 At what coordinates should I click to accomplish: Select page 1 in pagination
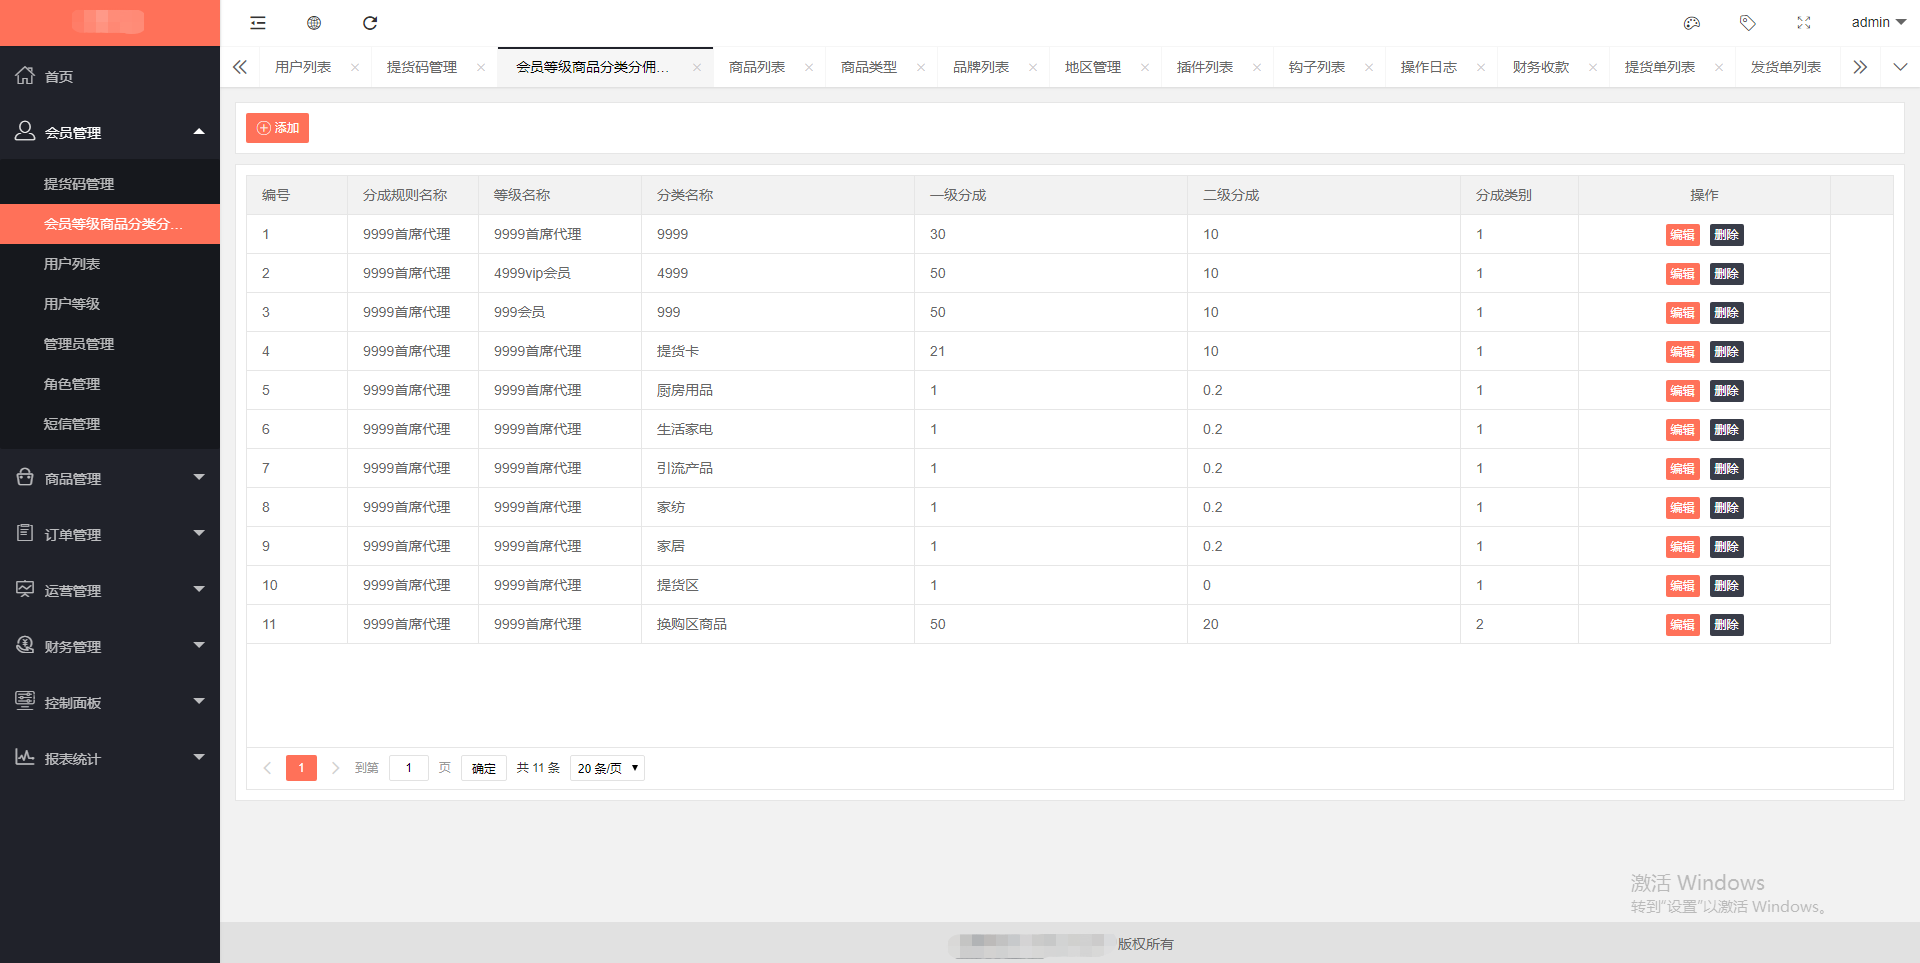tap(301, 768)
